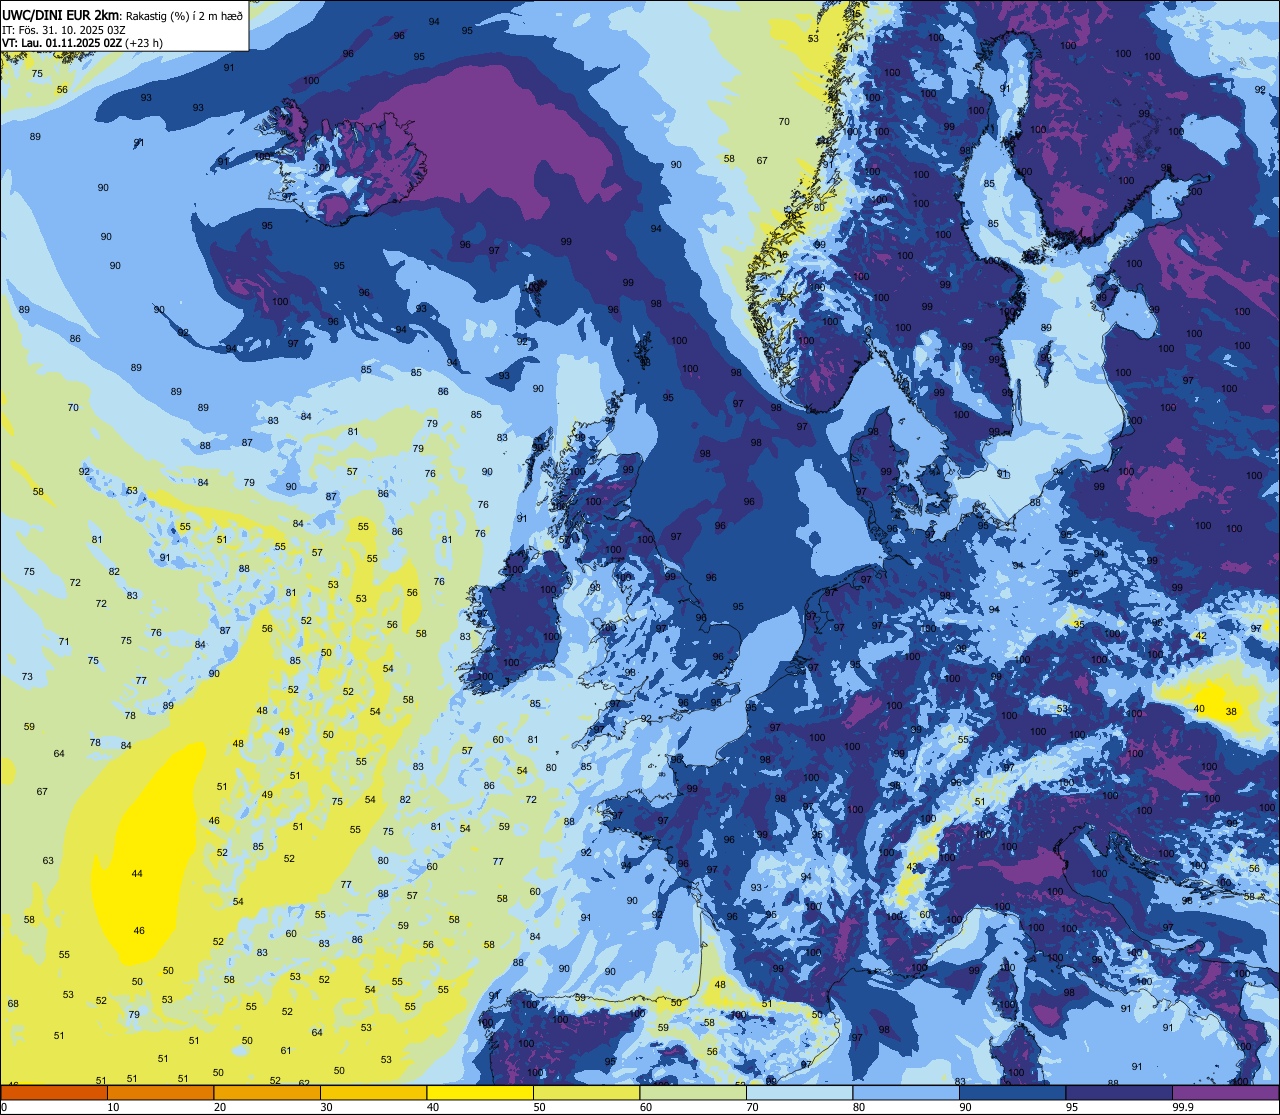Click the legend segment between 10 and 20
Screen dimensions: 1280x1115
(x=161, y=1093)
